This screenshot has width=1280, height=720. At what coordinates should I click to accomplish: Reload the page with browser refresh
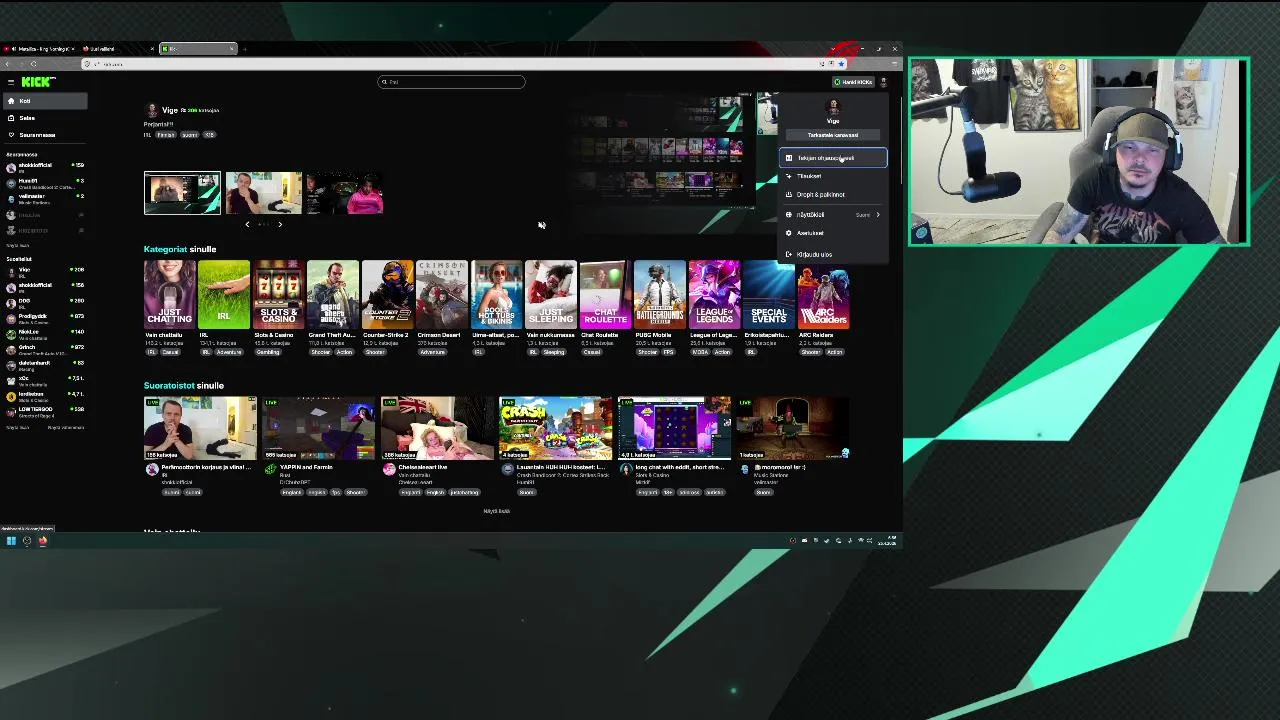pyautogui.click(x=33, y=64)
